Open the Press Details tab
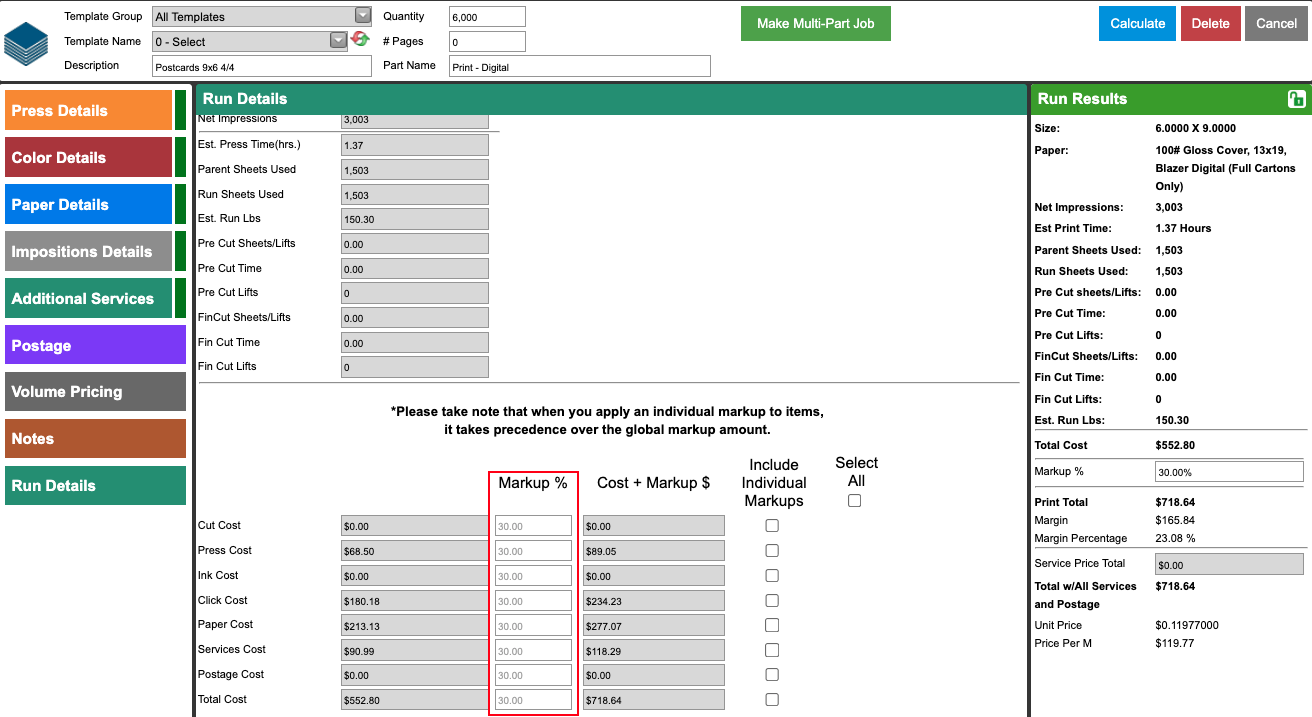This screenshot has height=717, width=1312. click(x=89, y=110)
